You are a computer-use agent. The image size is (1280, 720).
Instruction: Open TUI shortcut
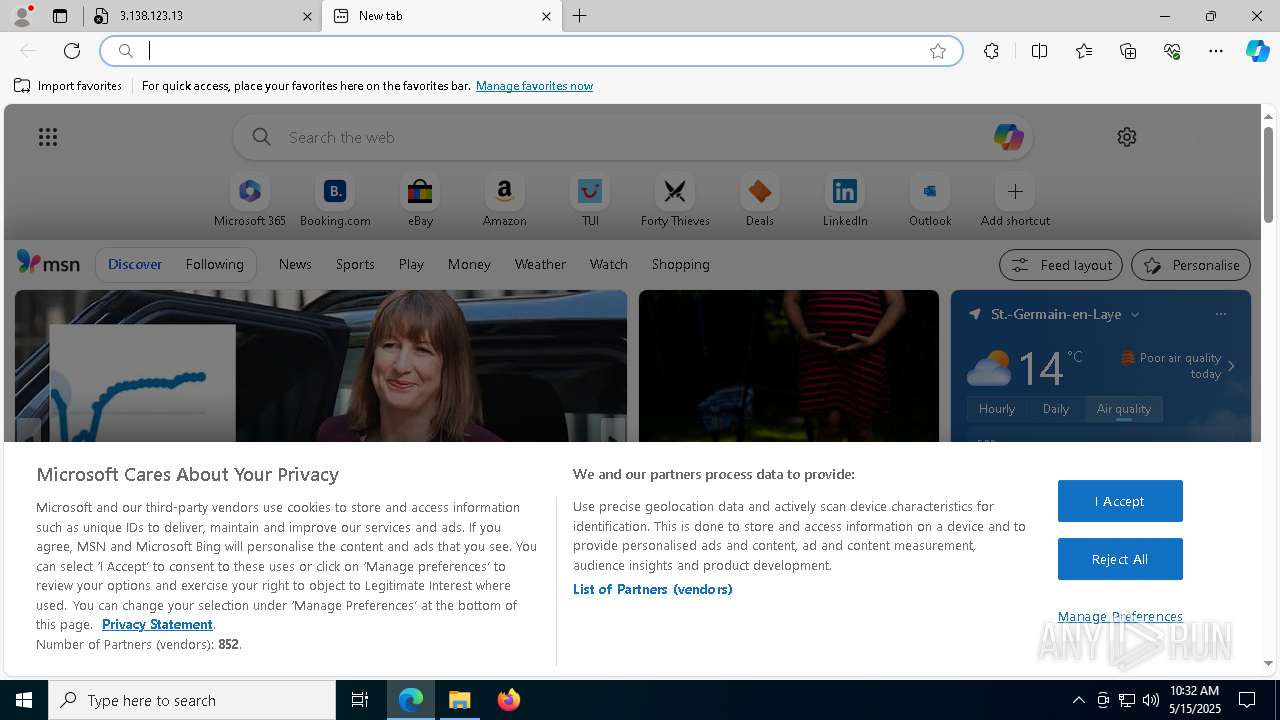(590, 201)
